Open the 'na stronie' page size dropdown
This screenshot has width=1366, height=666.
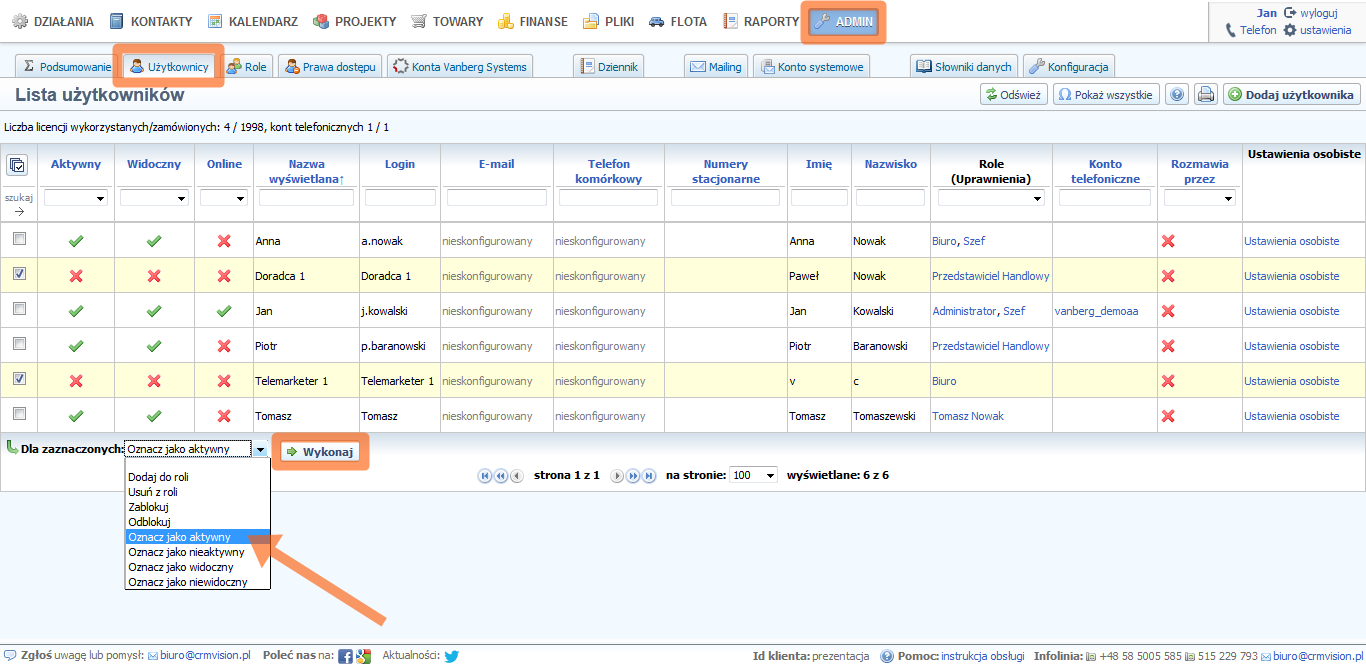coord(753,475)
